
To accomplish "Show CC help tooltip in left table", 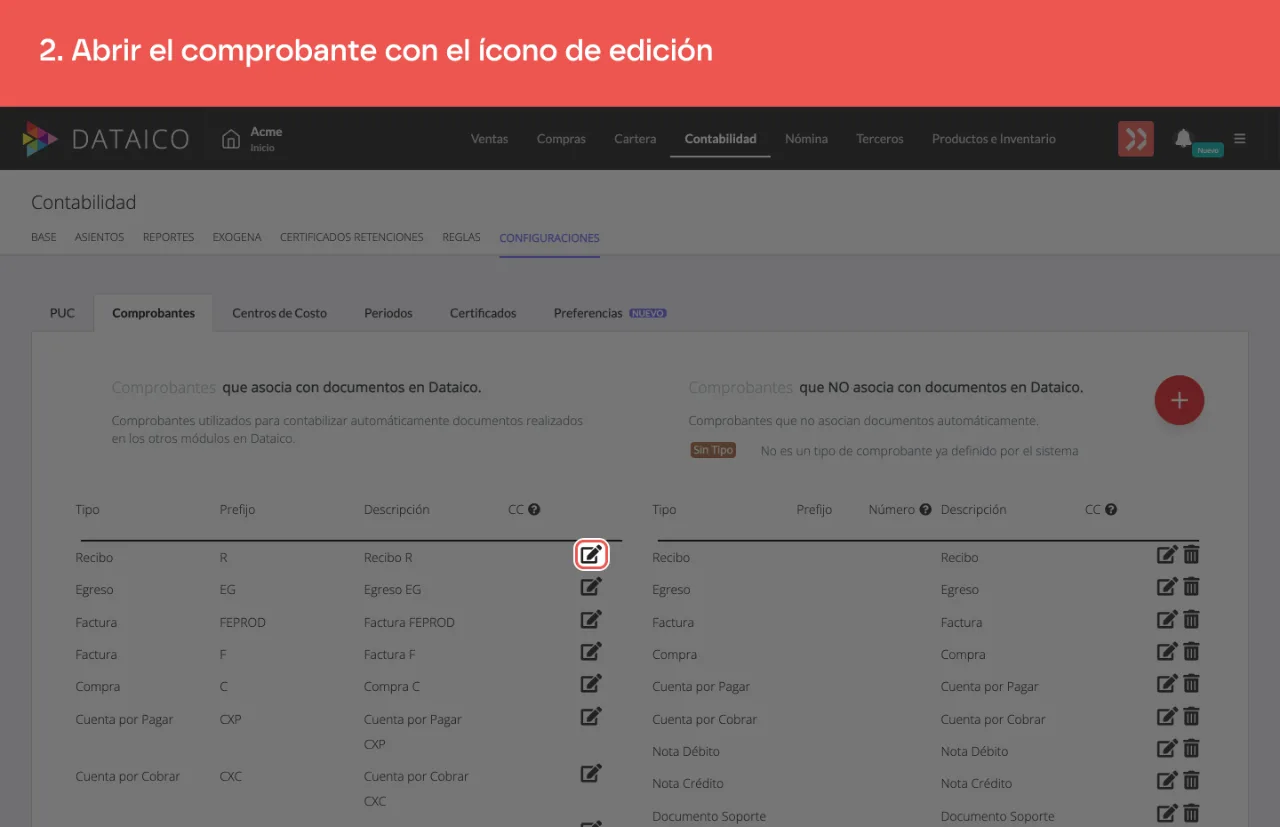I will click(534, 509).
